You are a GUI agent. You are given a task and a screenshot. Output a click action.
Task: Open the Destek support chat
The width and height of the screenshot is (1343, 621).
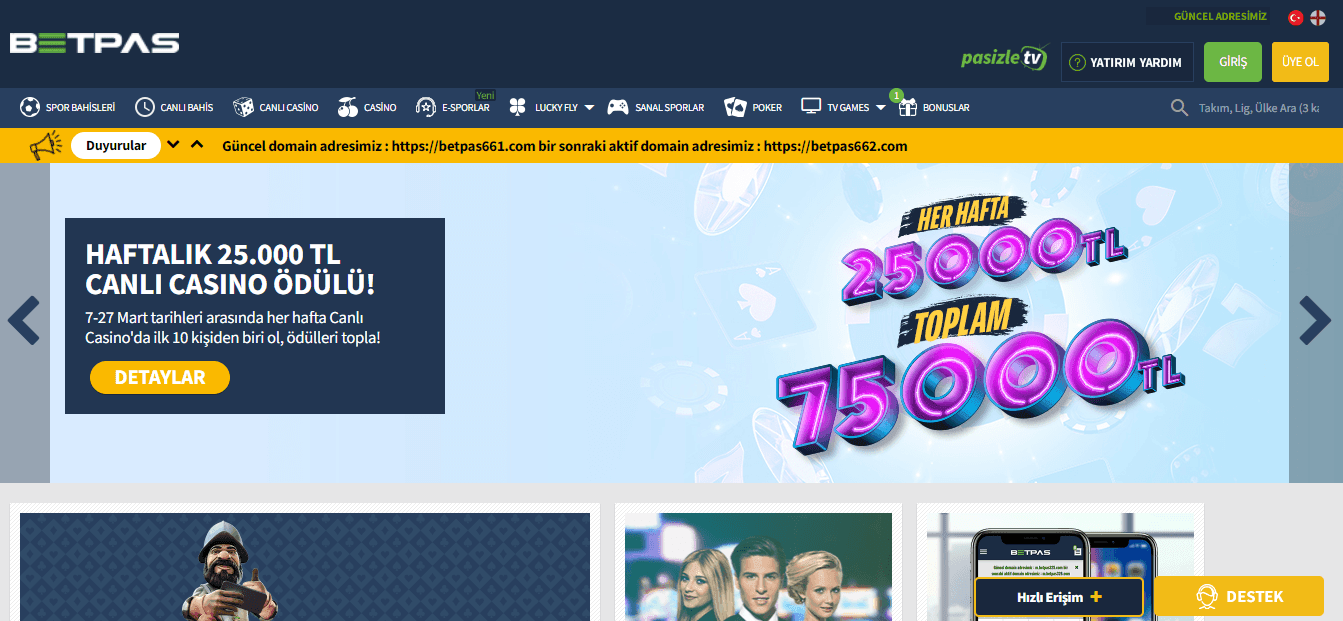[x=1239, y=597]
